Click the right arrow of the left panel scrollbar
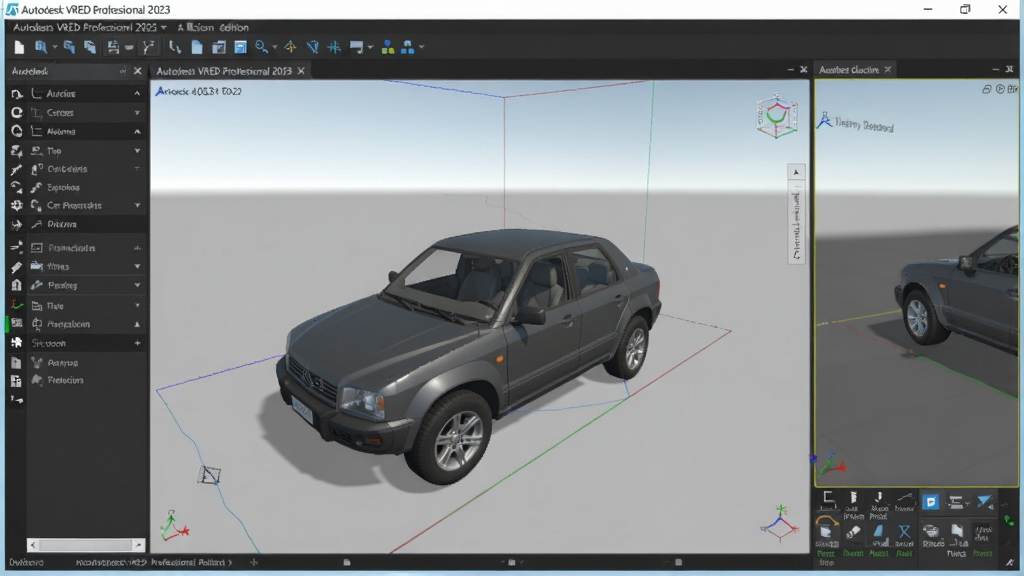The height and width of the screenshot is (576, 1024). tap(138, 544)
